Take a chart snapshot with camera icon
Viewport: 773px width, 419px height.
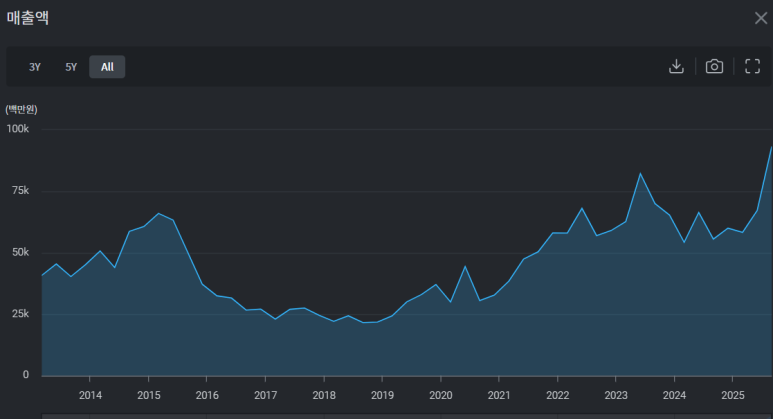714,67
